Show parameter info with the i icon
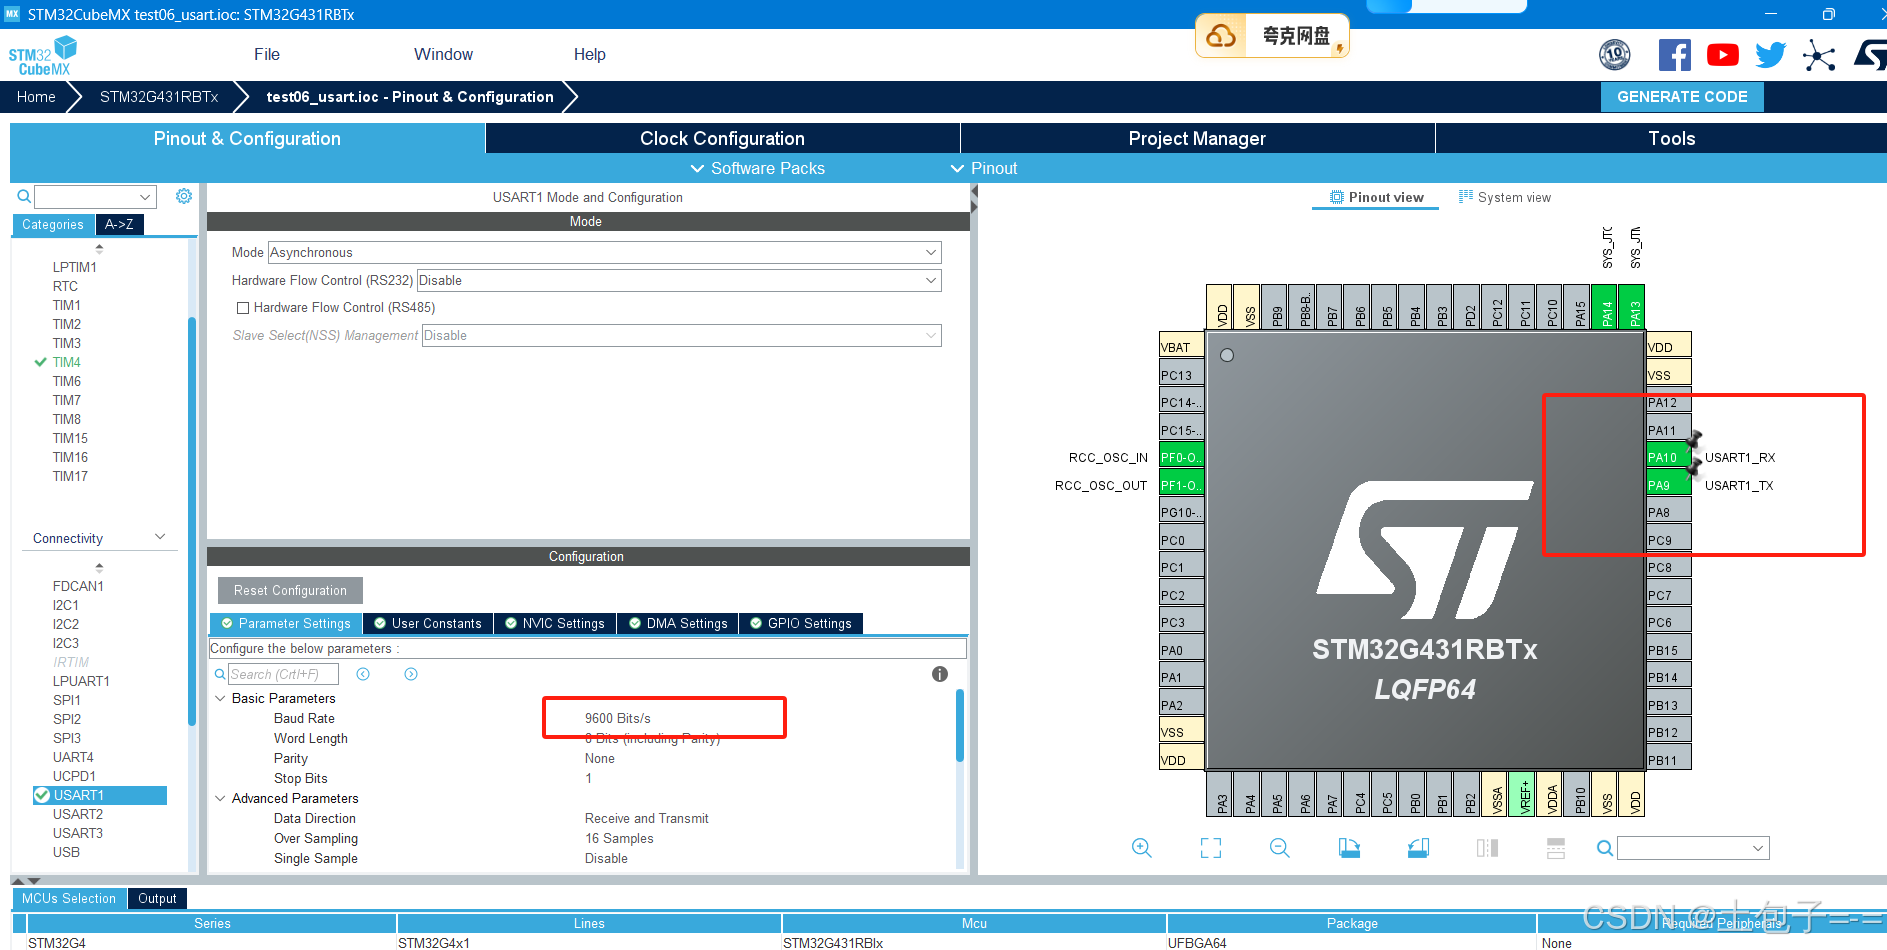This screenshot has width=1887, height=950. (x=939, y=674)
